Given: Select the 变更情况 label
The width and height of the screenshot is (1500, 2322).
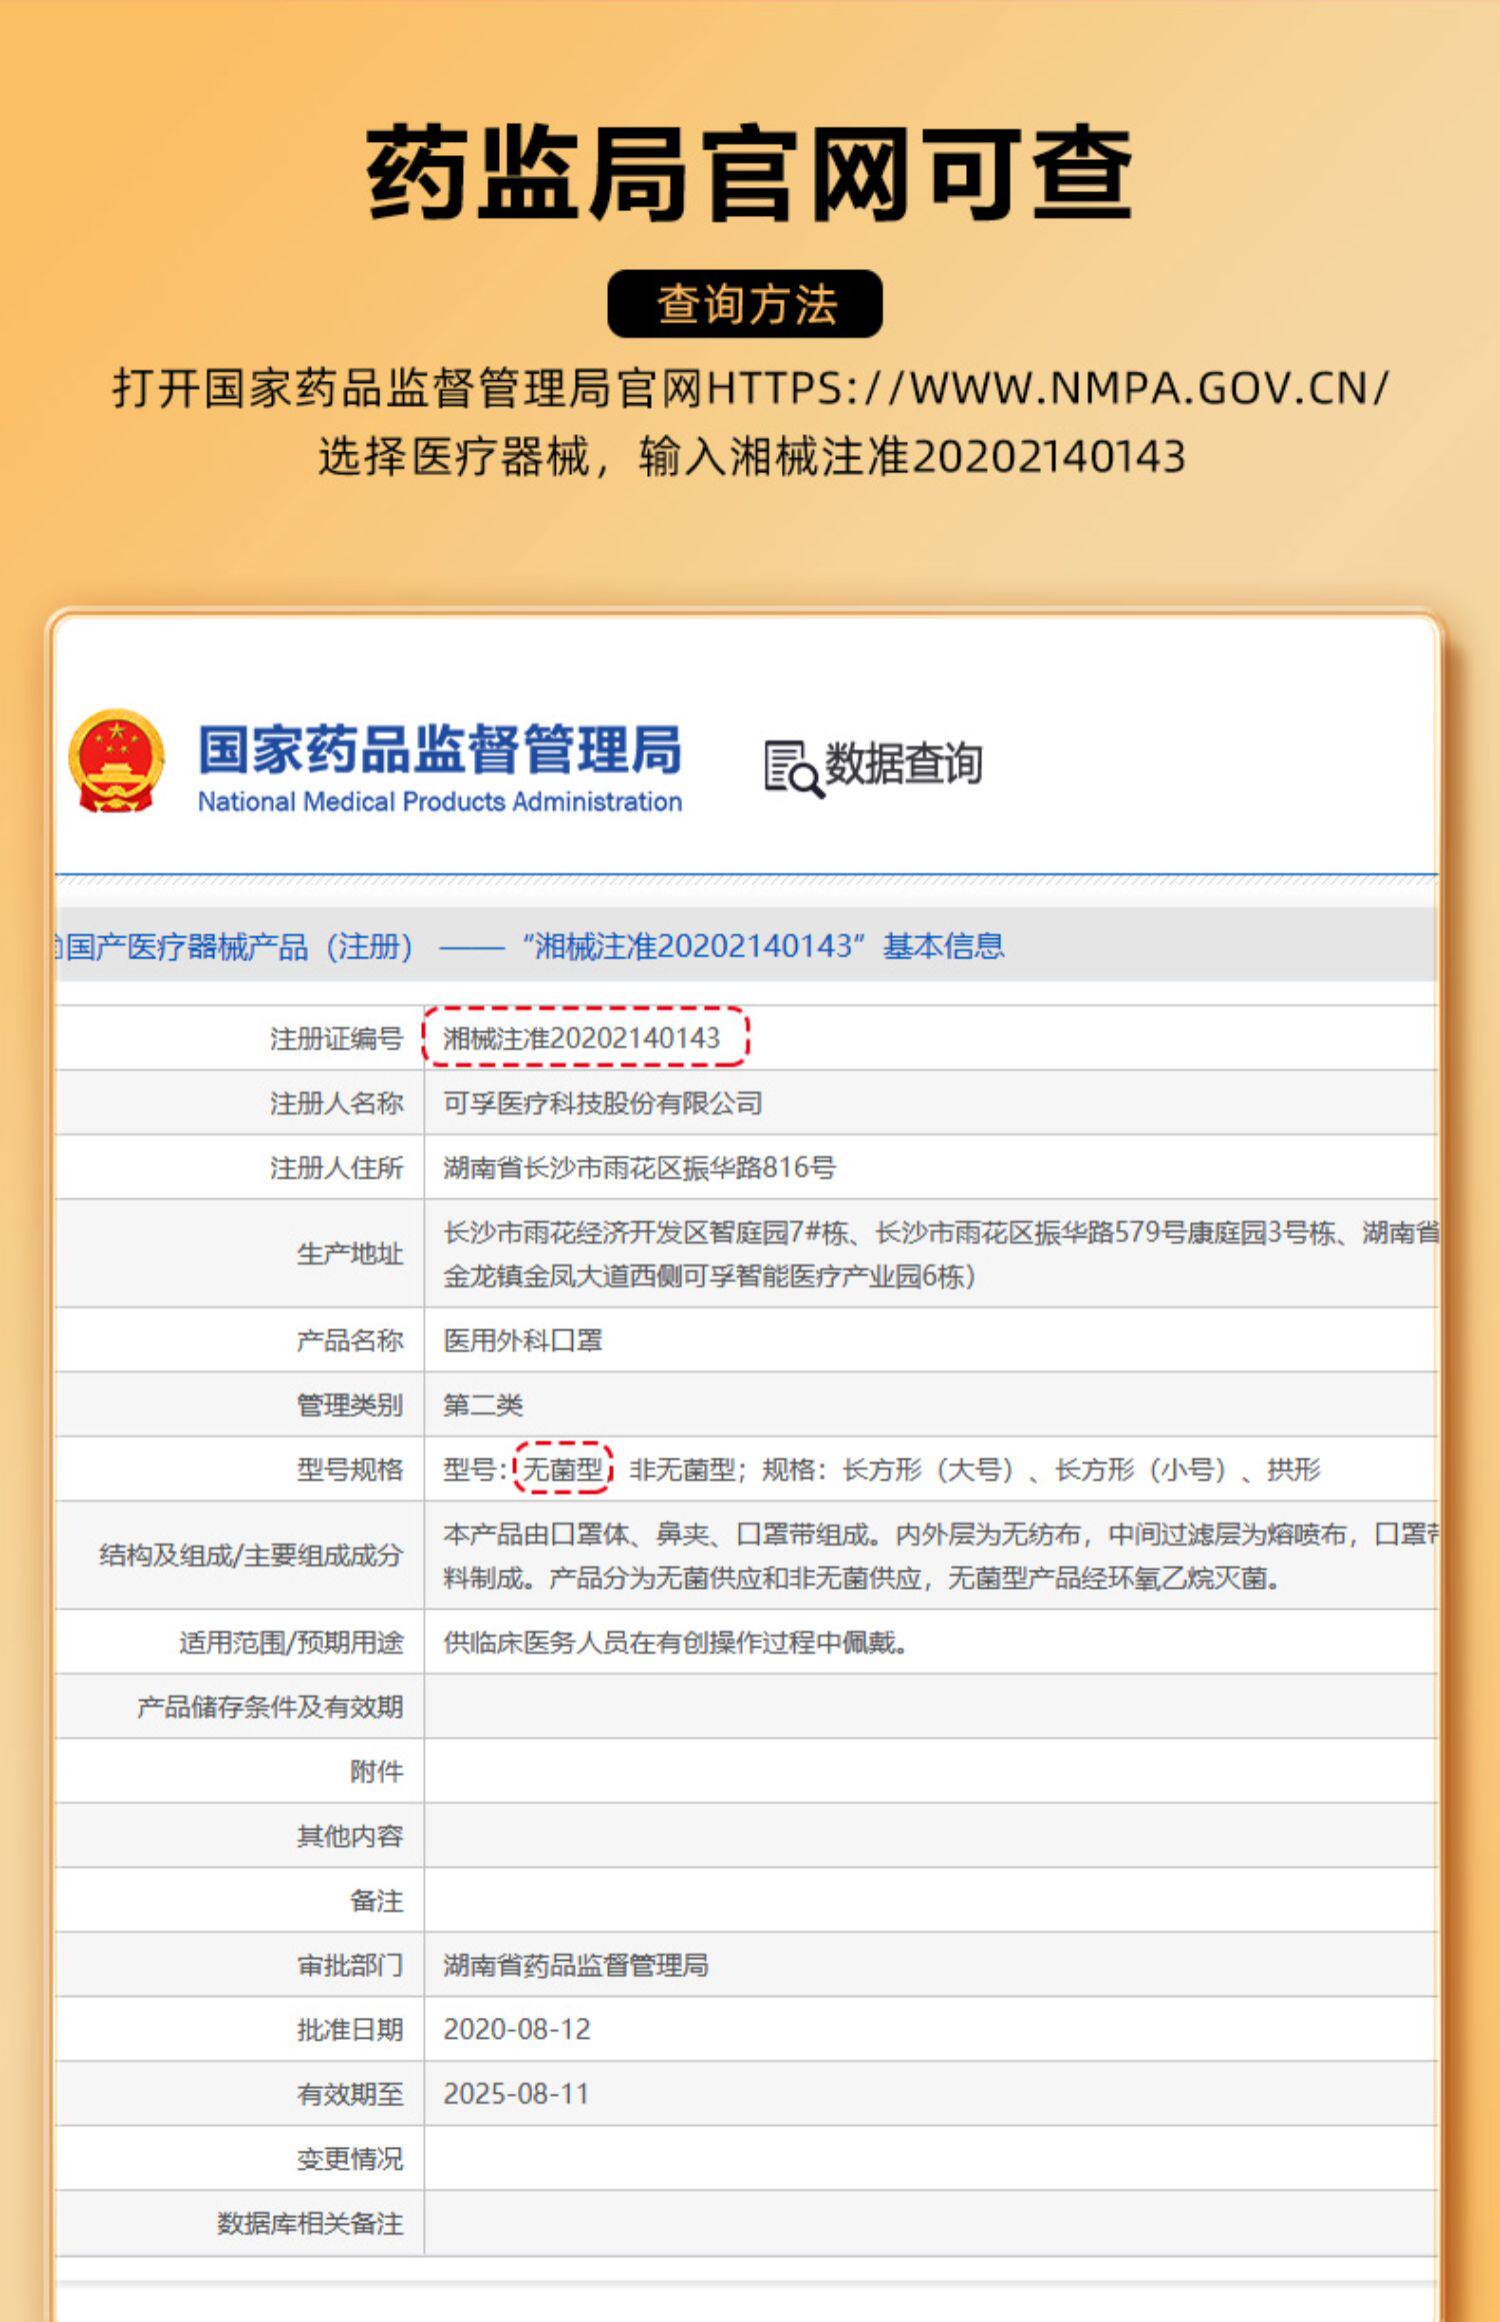Looking at the screenshot, I should 350,2158.
